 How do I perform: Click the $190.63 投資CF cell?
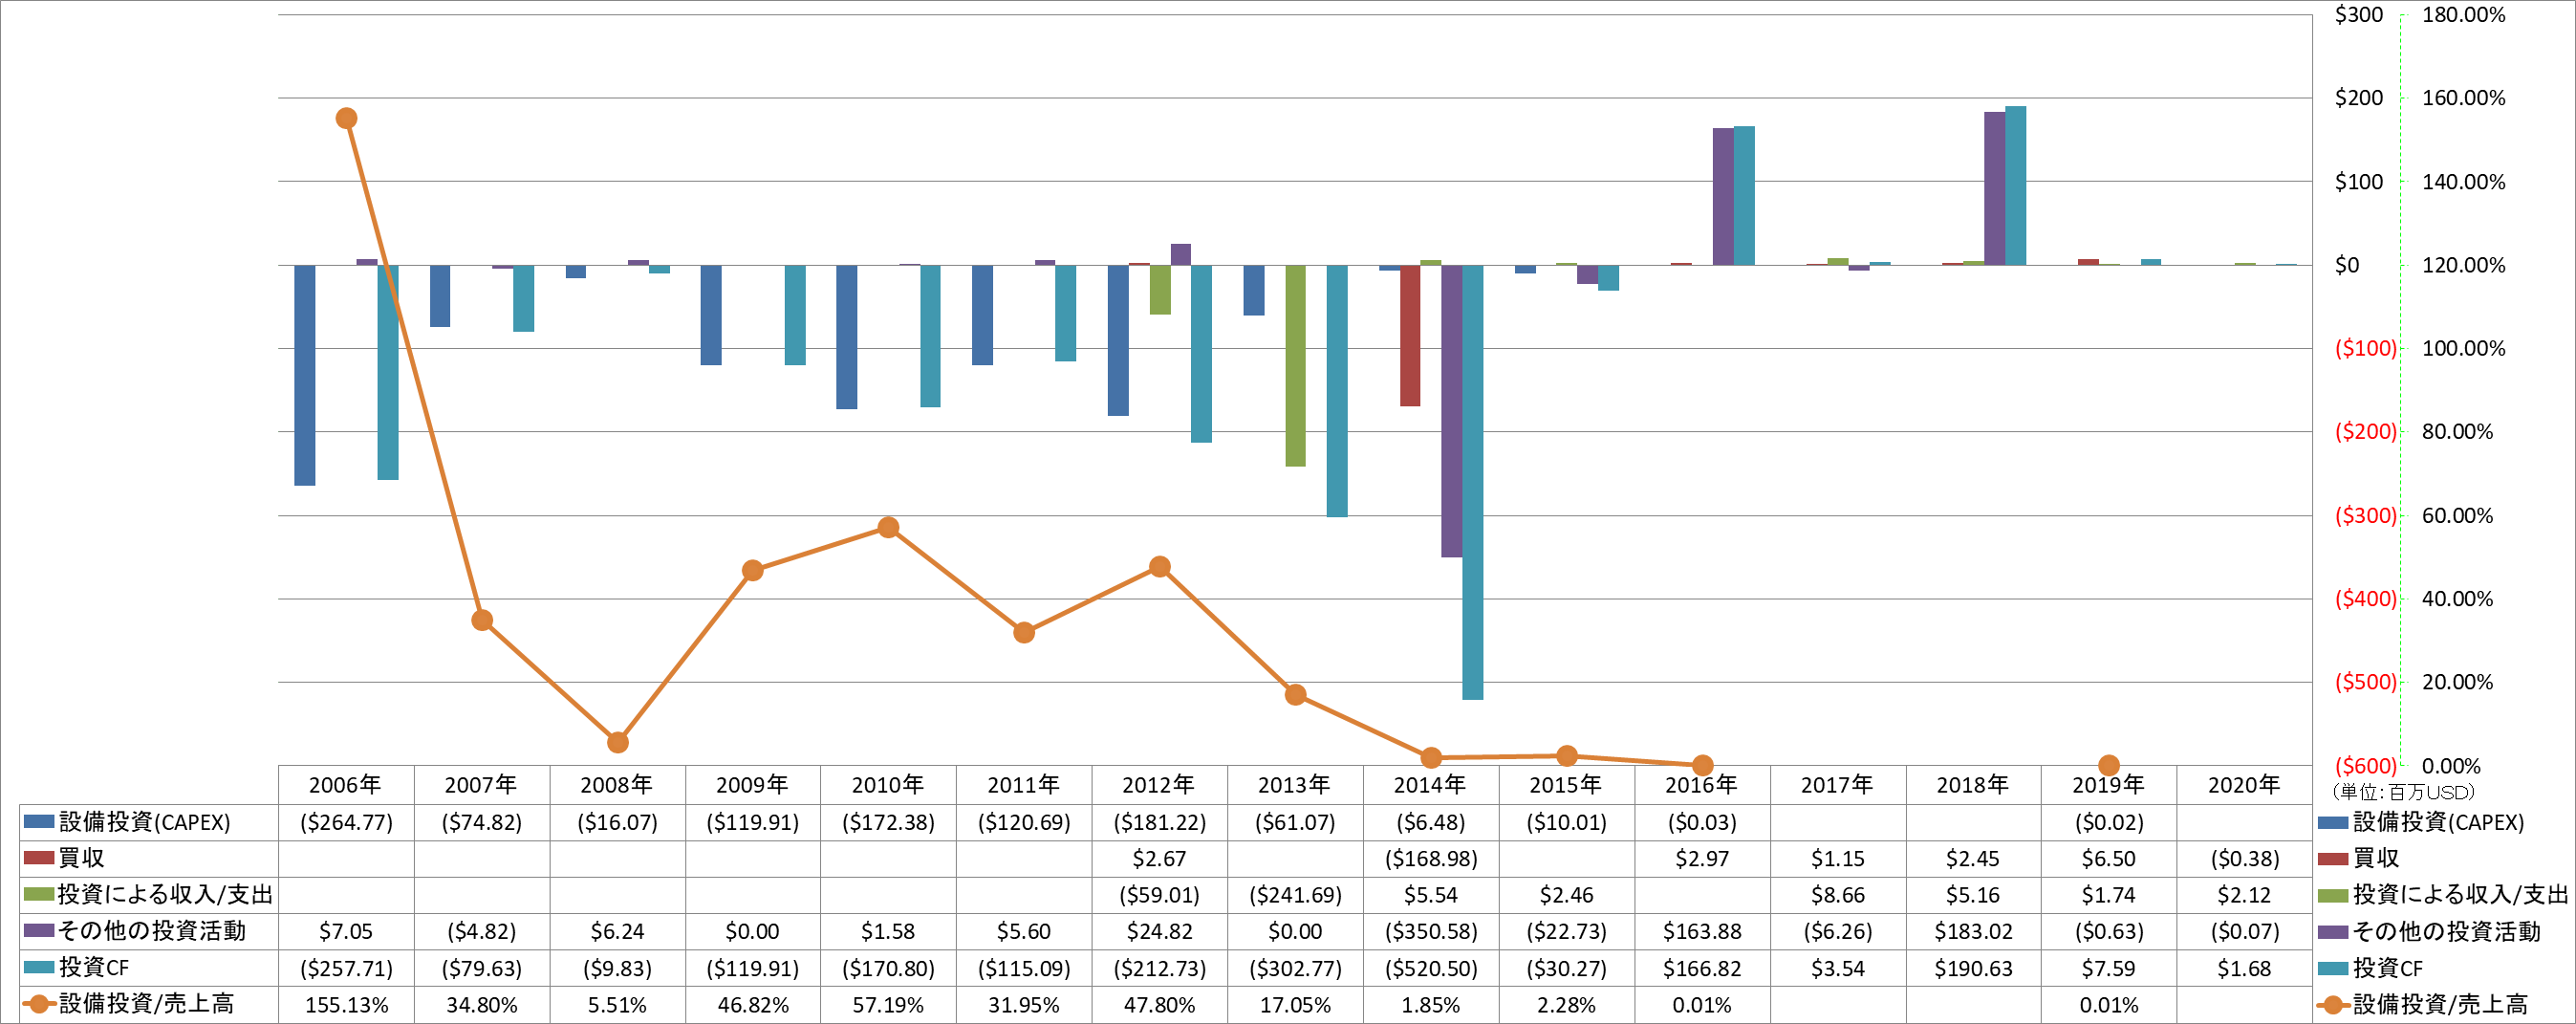(x=1973, y=968)
